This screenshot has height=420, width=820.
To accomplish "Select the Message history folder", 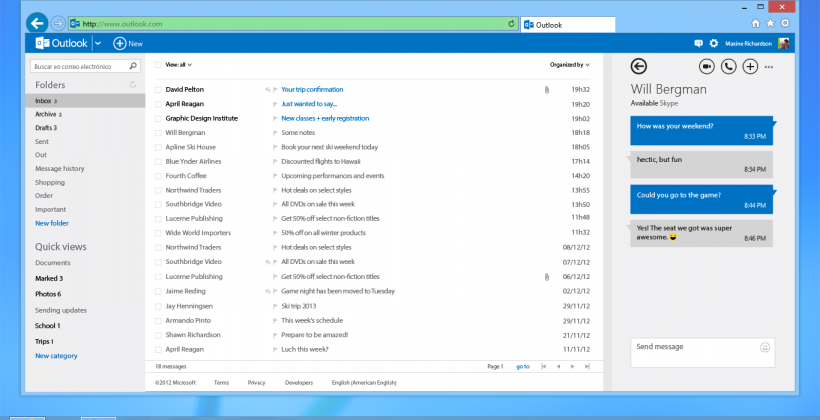I will pyautogui.click(x=60, y=168).
